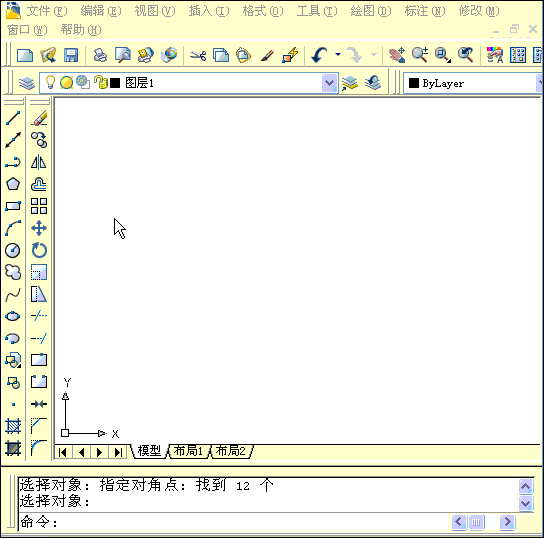Open the undo history dropdown arrow
Image resolution: width=544 pixels, height=538 pixels.
point(338,54)
